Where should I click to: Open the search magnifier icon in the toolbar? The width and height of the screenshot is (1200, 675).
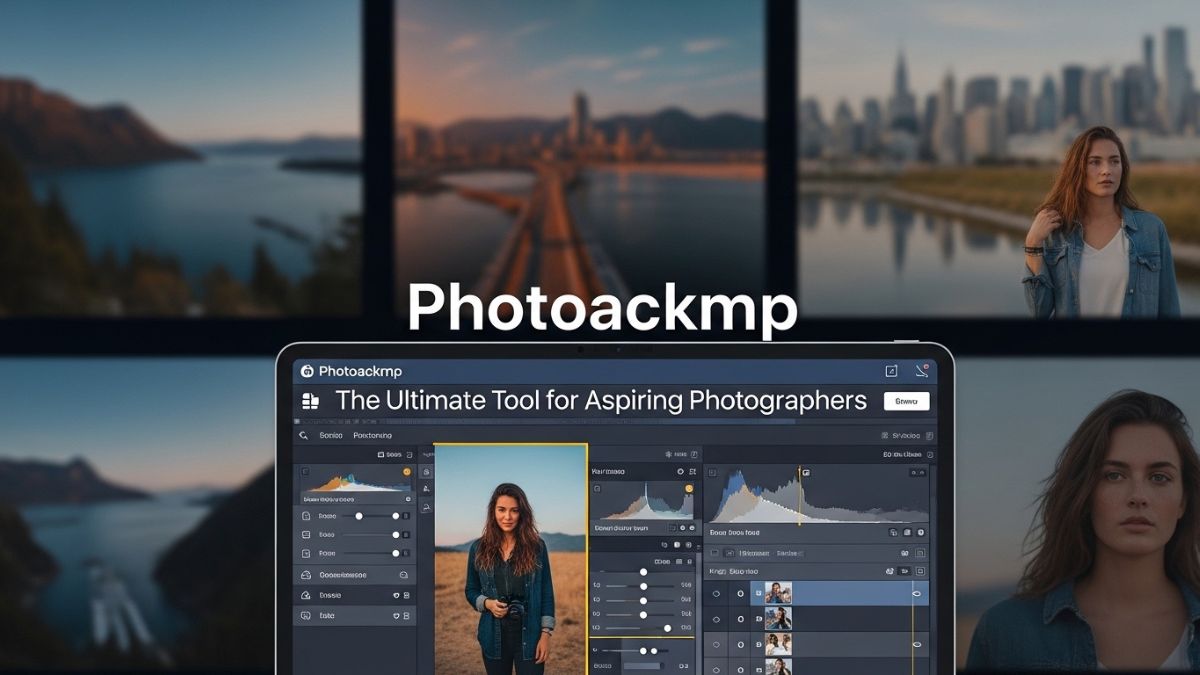tap(304, 434)
